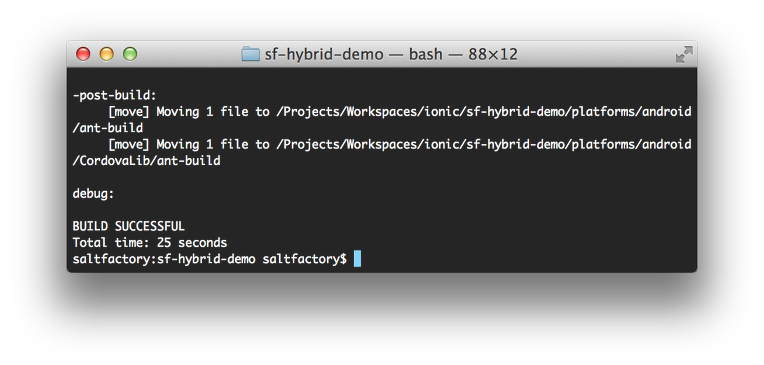Screen dimensions: 764x365
Task: Click the BUILD SUCCESSFUL output line
Action: click(x=129, y=226)
